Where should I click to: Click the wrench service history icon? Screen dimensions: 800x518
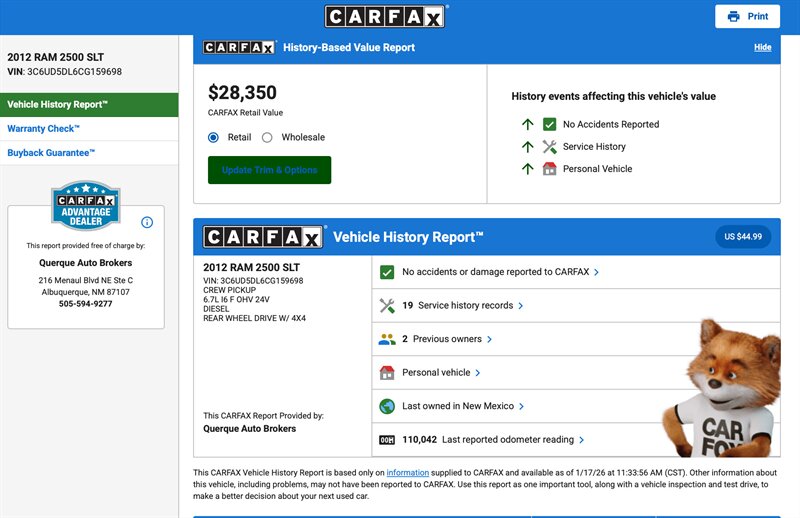[x=387, y=306]
